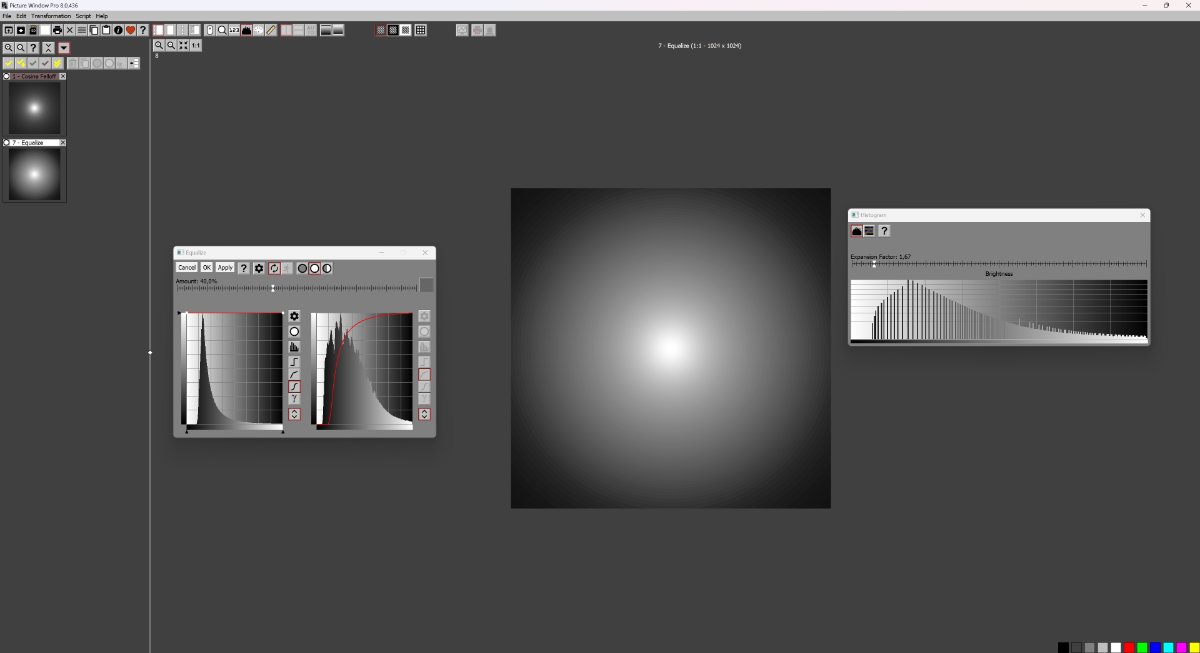Click the Help question mark in the Histogram window
Screen dimensions: 1200x653
point(883,231)
